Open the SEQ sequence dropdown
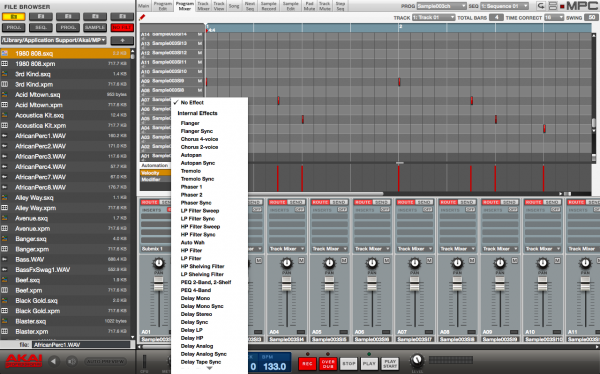 (x=505, y=6)
